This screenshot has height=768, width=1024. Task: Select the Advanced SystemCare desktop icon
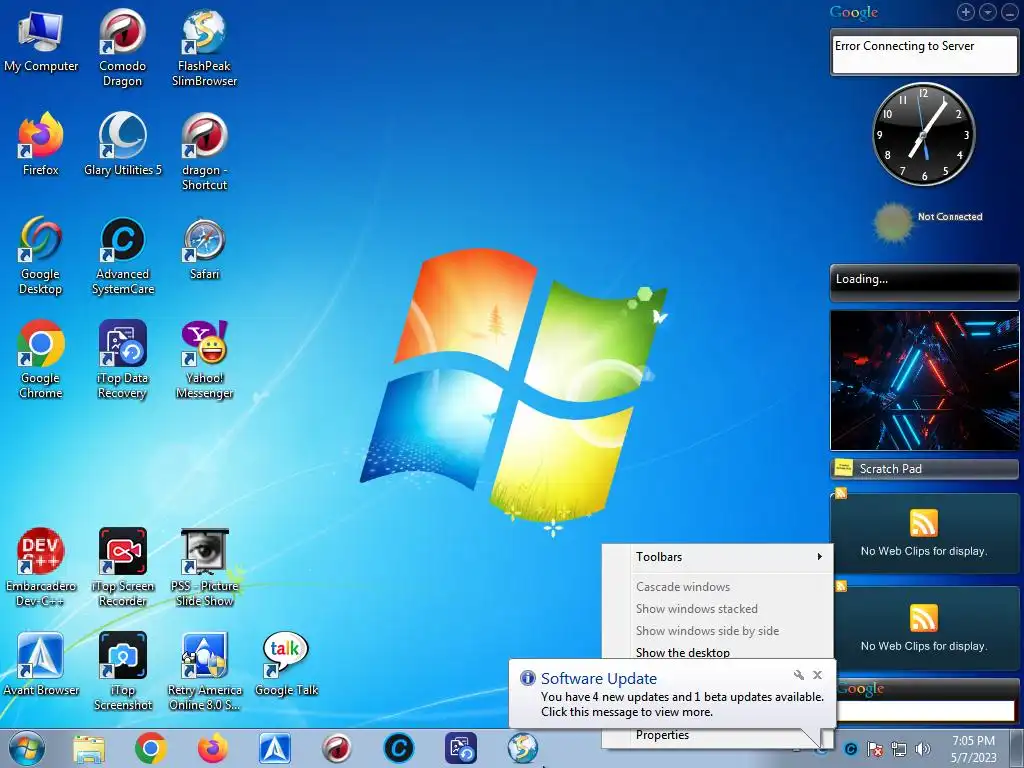coord(122,256)
